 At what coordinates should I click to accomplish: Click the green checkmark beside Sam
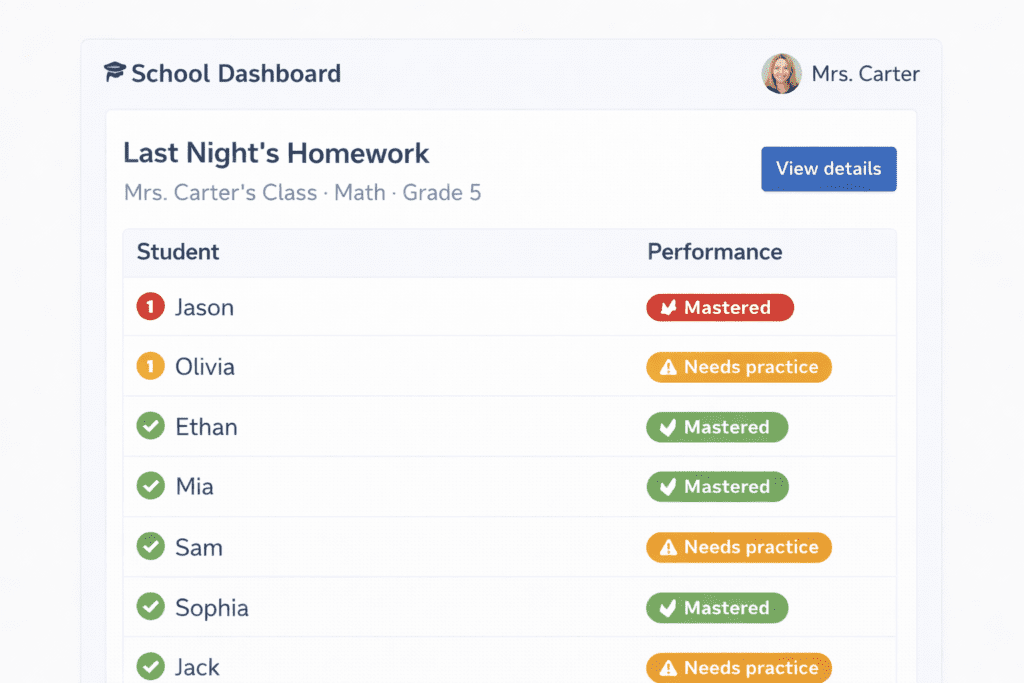click(150, 547)
